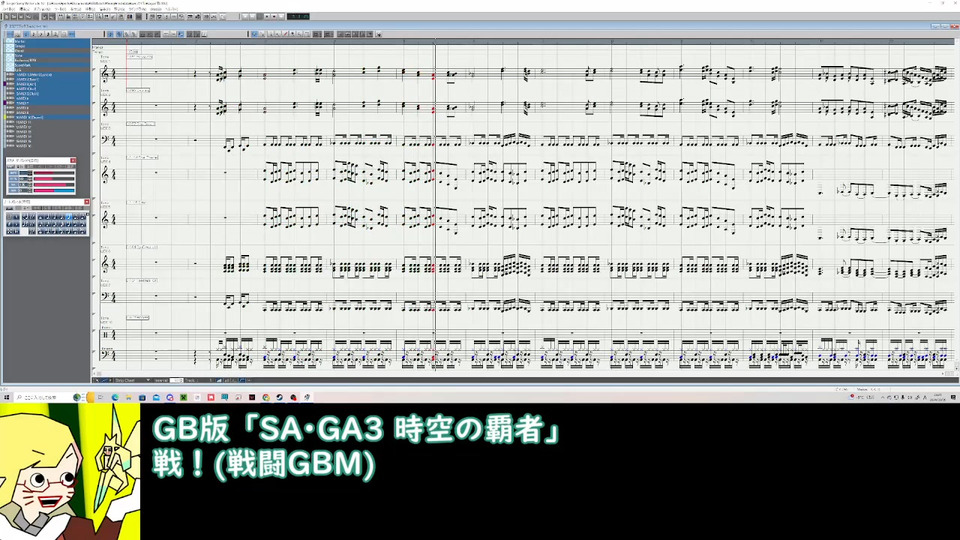
Task: Select the Tempo row in track list
Action: point(49,47)
